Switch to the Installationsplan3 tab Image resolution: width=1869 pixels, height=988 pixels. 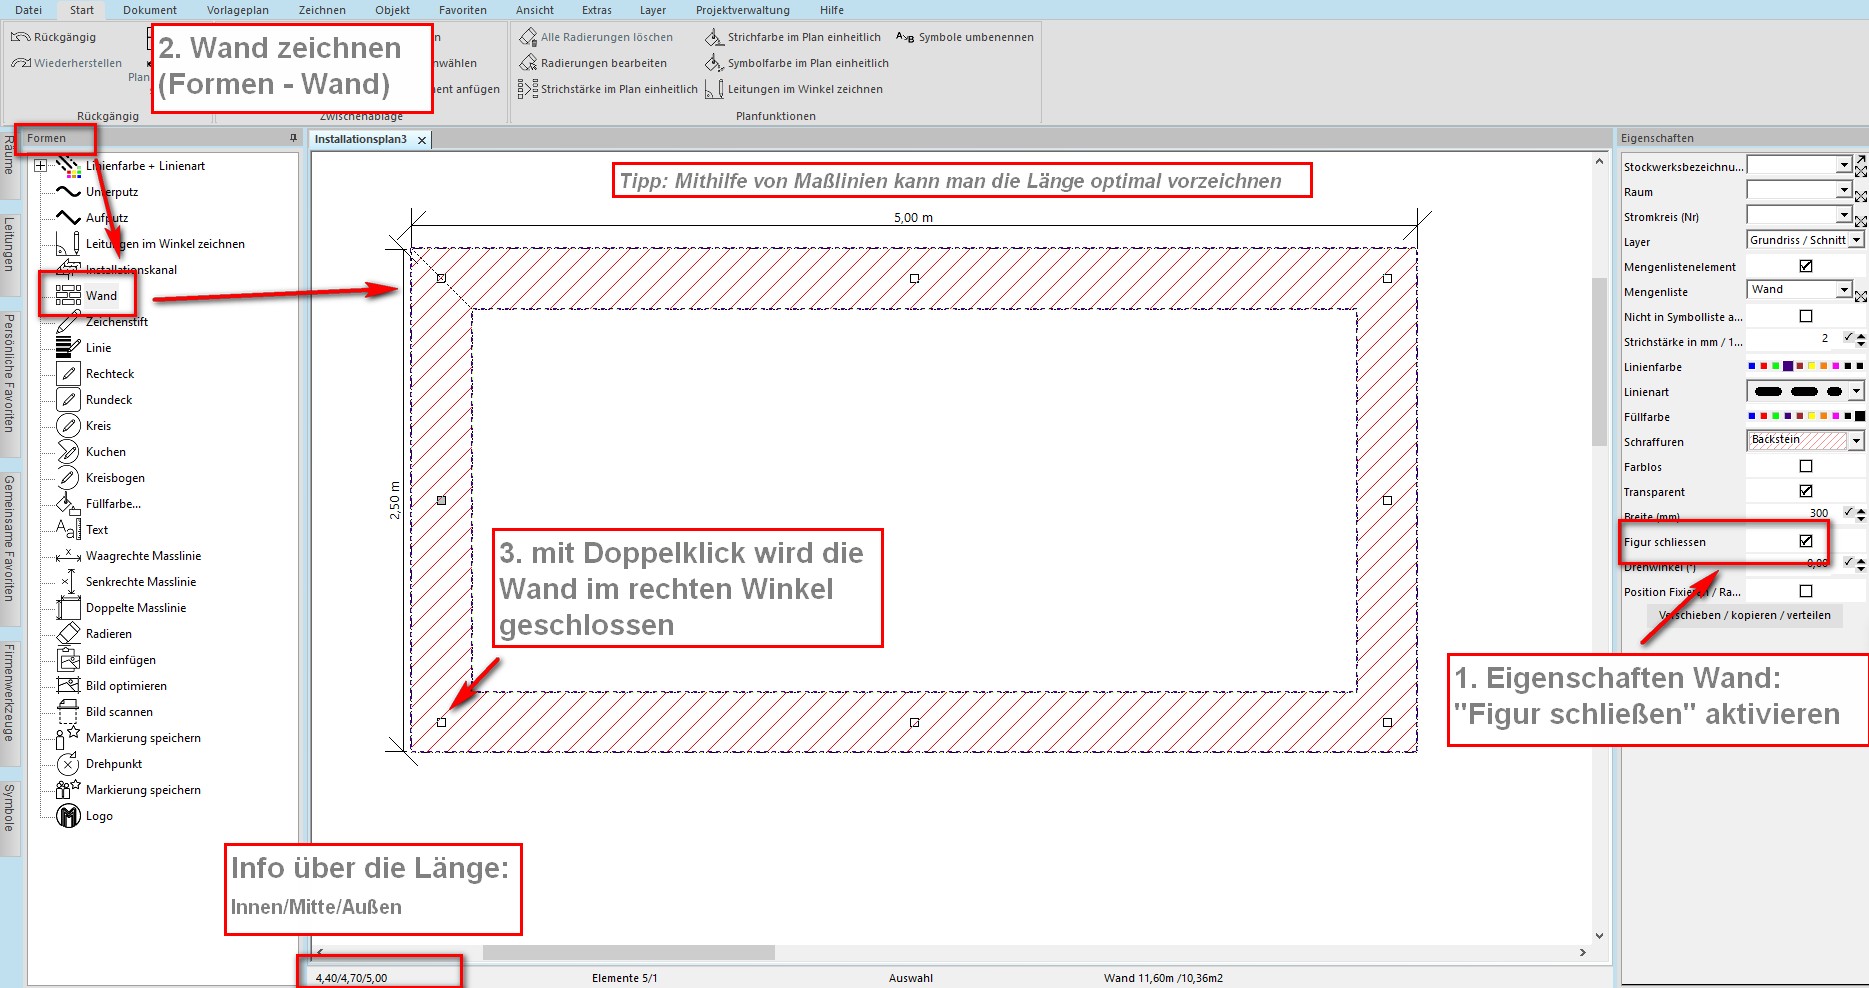pyautogui.click(x=360, y=139)
